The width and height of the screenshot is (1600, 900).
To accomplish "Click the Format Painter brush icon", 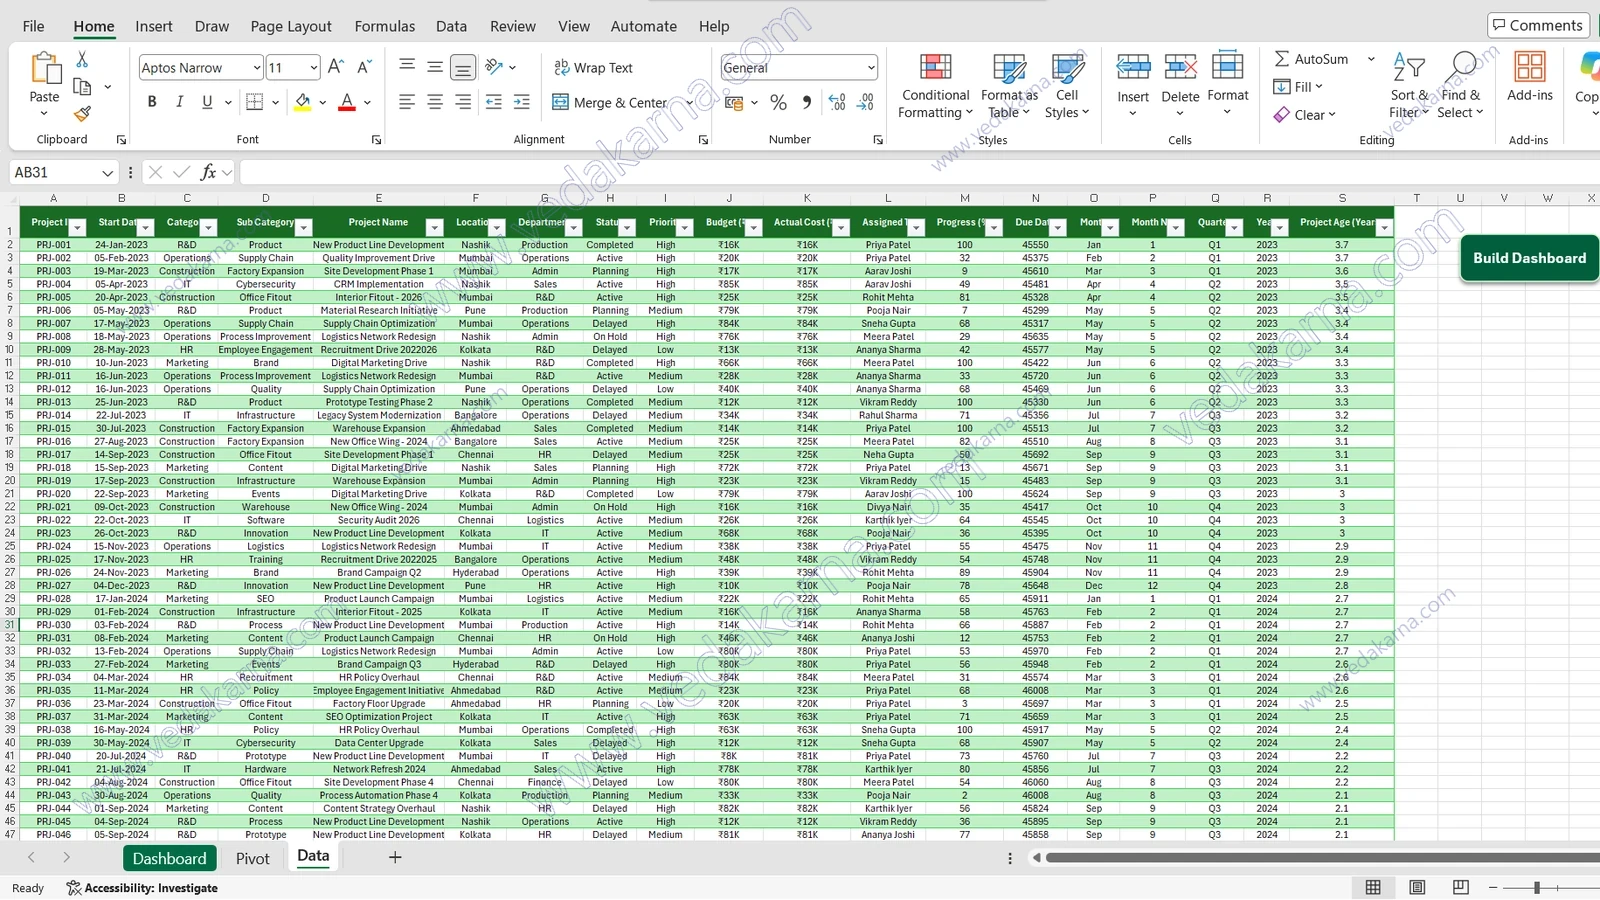I will coord(82,114).
